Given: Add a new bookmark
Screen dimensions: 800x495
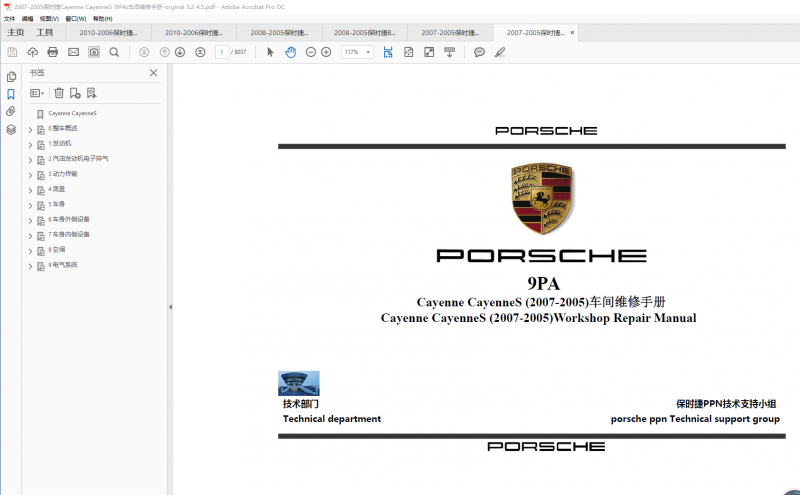Looking at the screenshot, I should point(75,93).
